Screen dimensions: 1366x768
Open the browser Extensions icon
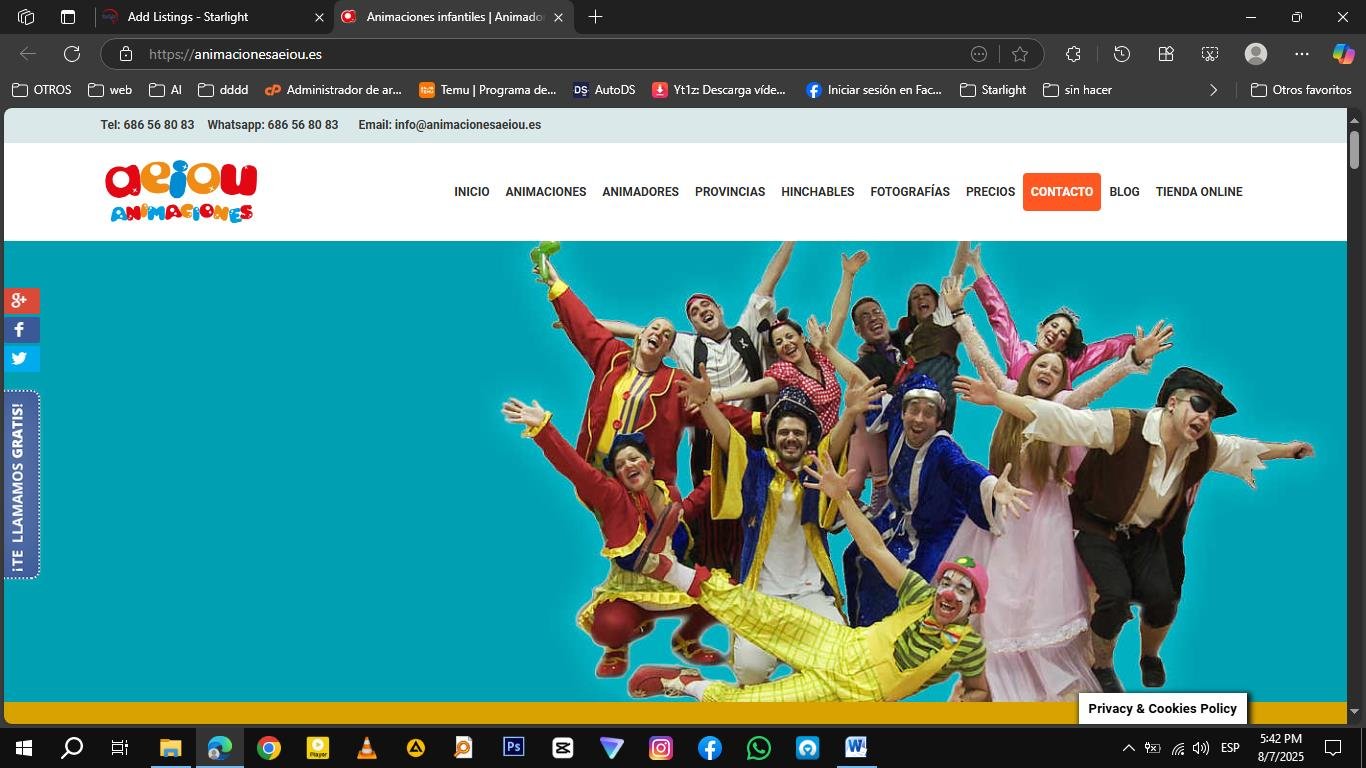click(1073, 54)
